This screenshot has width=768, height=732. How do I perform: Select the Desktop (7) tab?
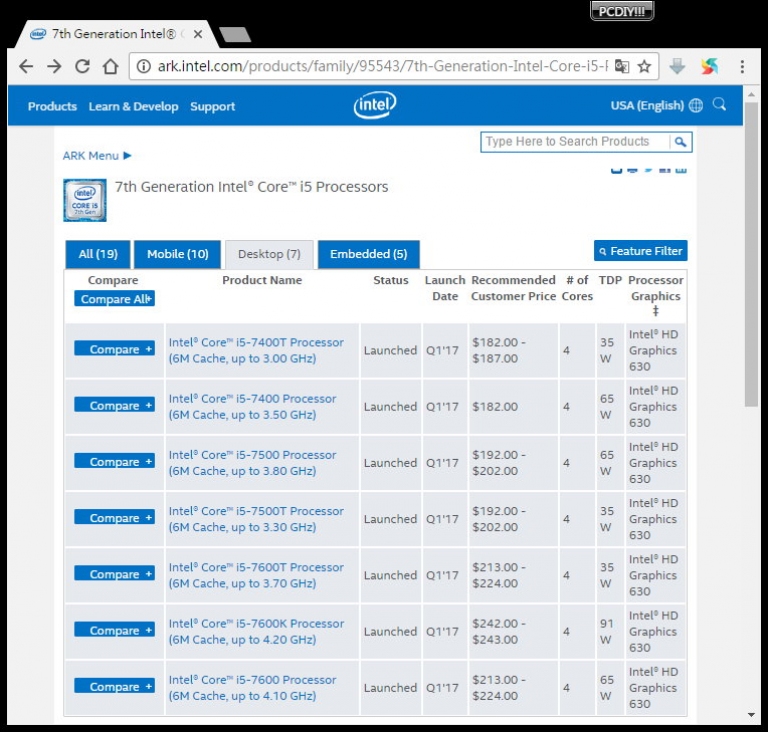point(269,254)
